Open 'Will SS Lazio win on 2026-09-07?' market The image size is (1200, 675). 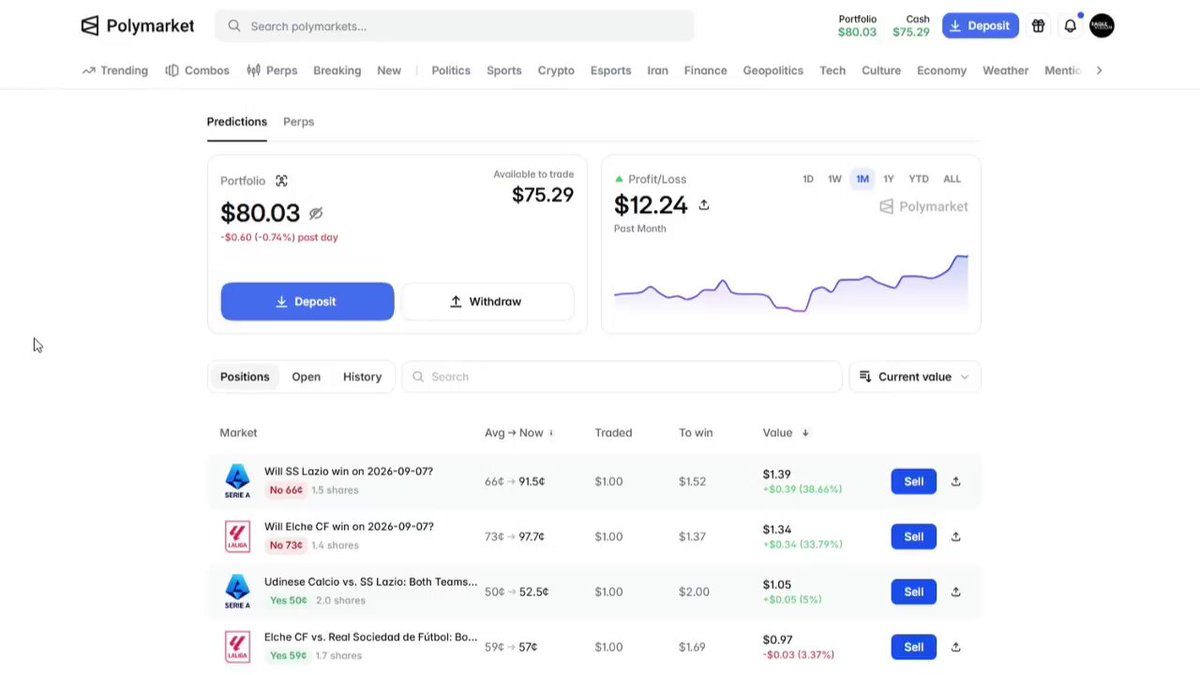click(x=348, y=471)
